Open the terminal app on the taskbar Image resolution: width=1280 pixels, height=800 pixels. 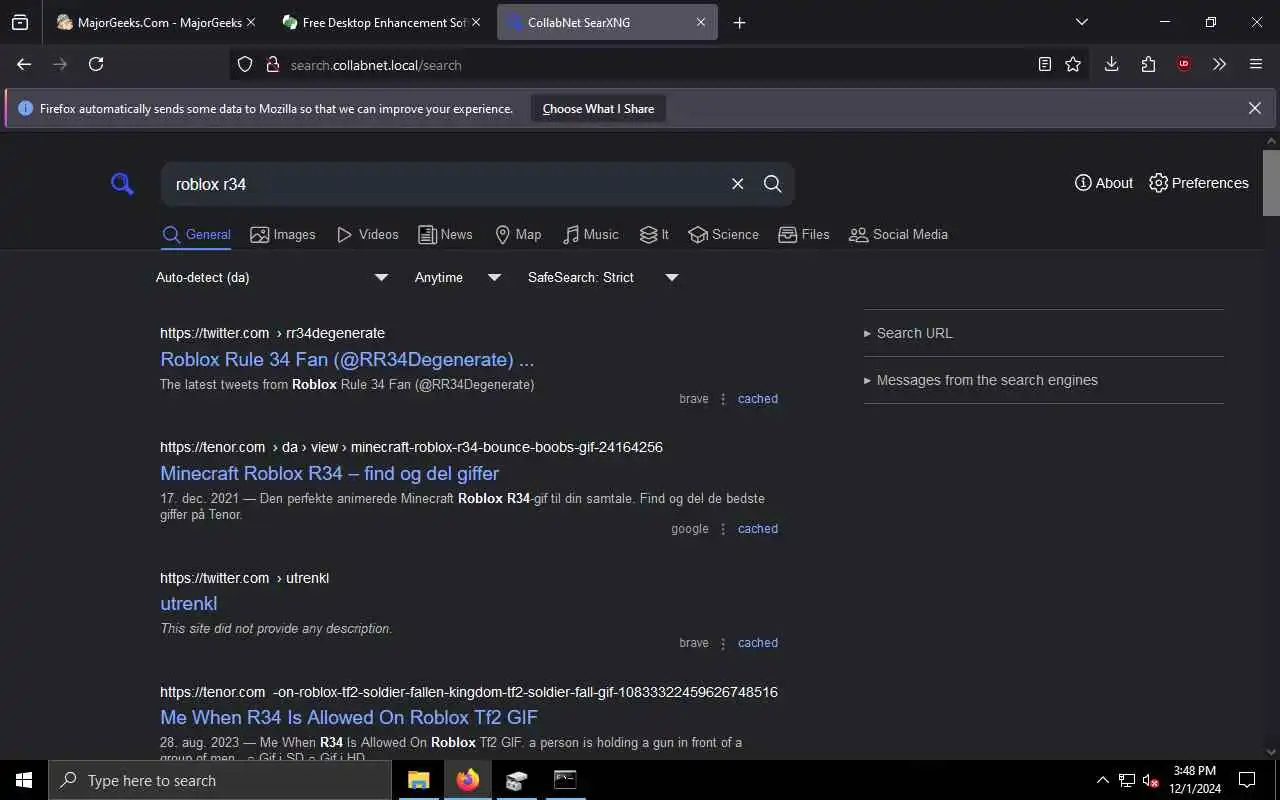565,780
